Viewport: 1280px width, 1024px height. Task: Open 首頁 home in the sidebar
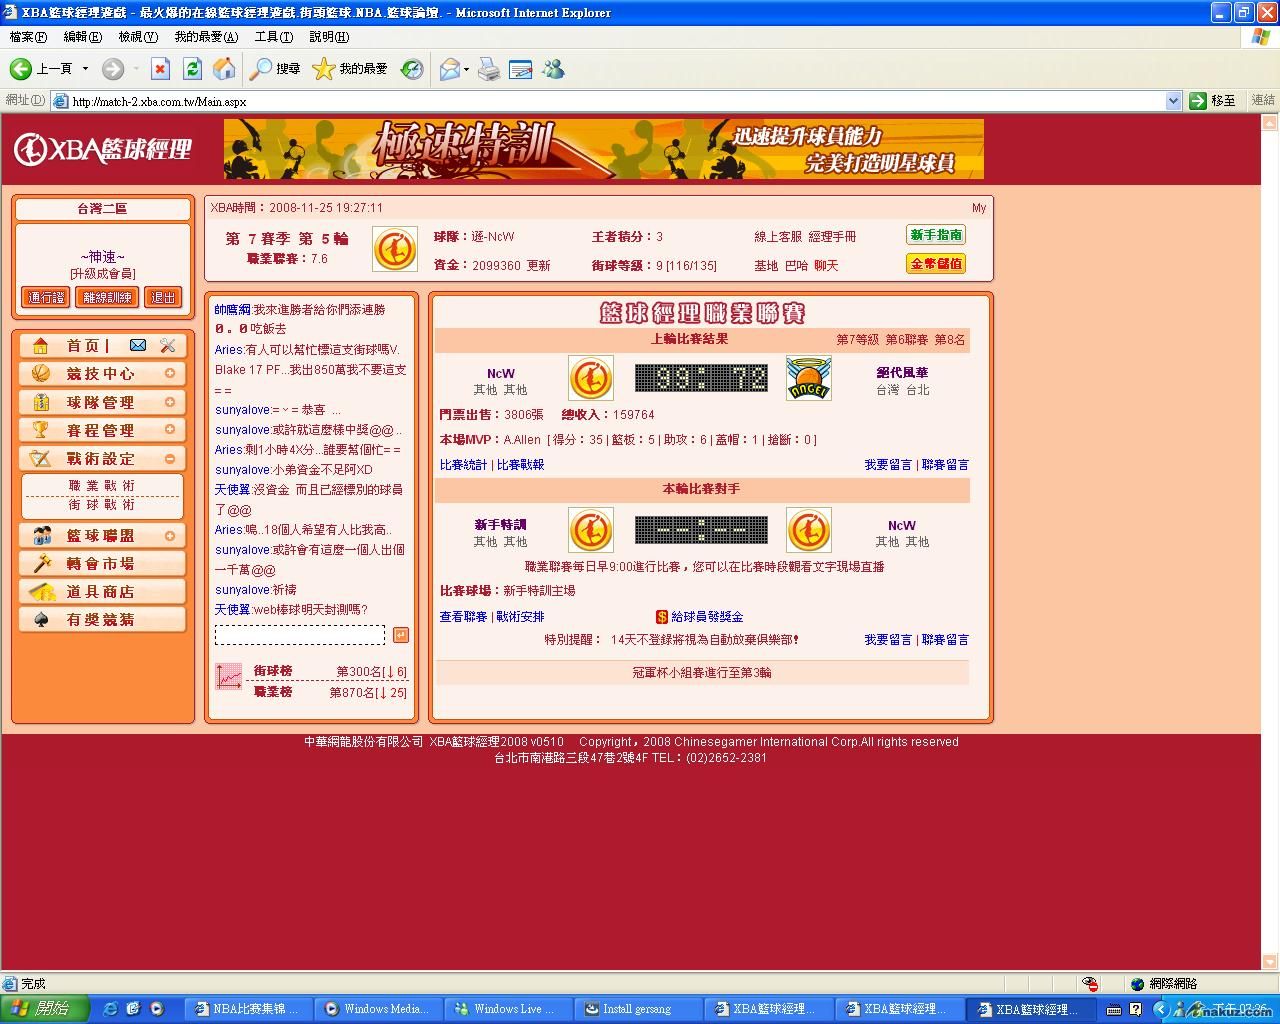[x=84, y=346]
